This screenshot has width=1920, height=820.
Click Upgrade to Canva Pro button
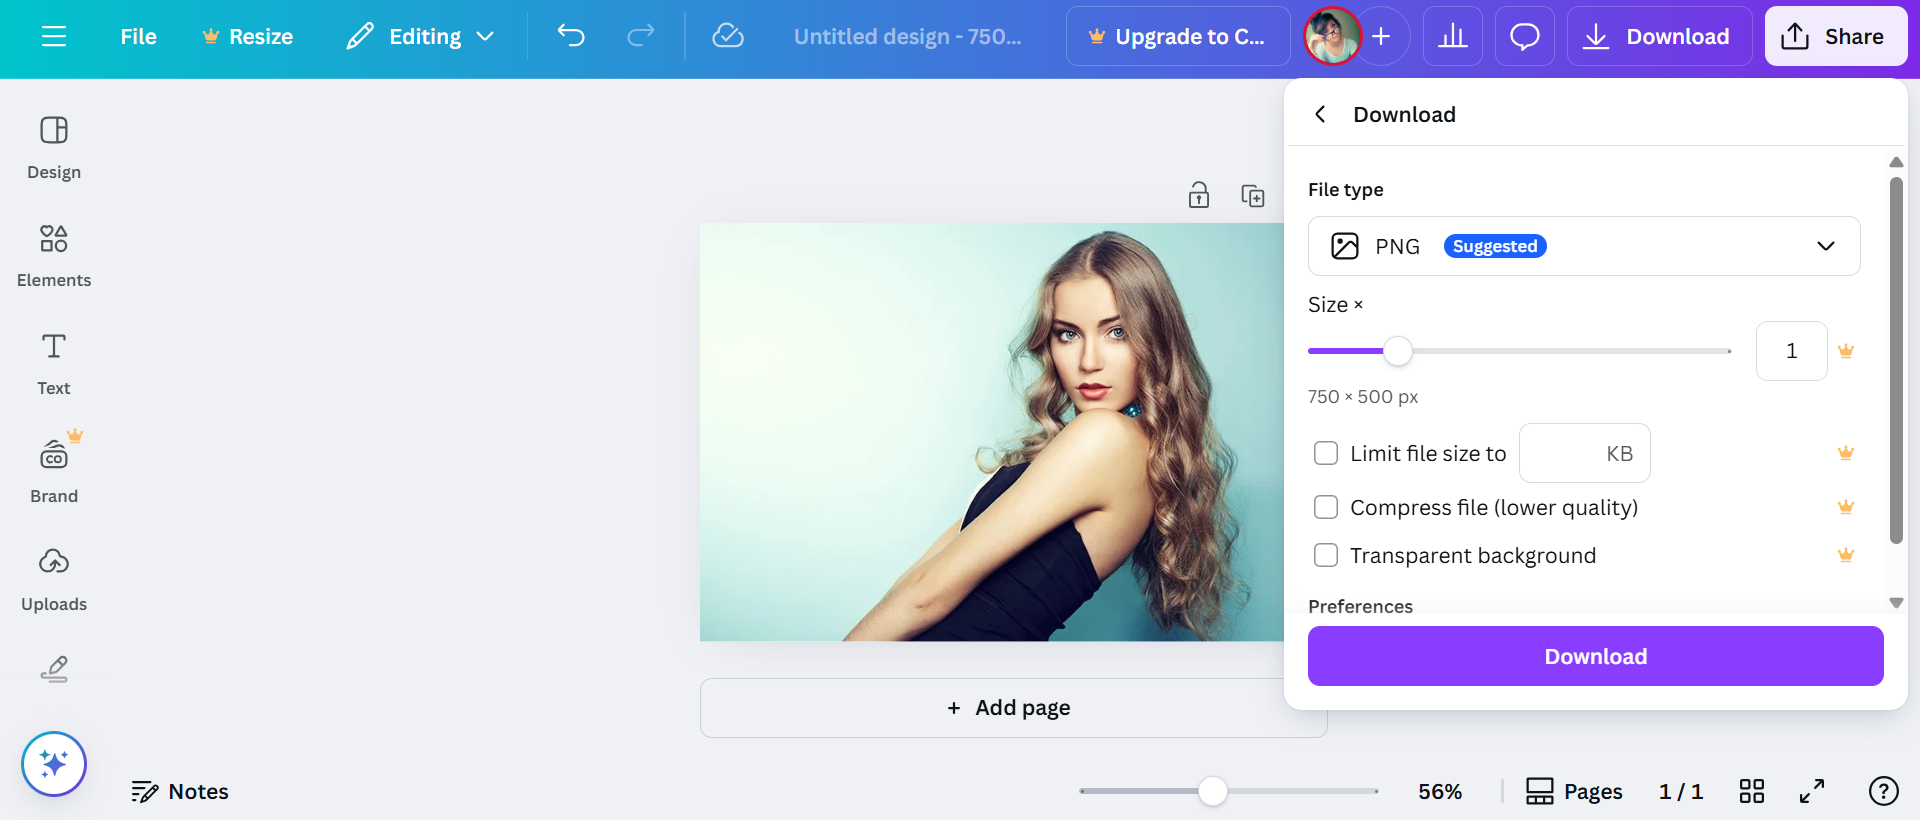[1178, 36]
